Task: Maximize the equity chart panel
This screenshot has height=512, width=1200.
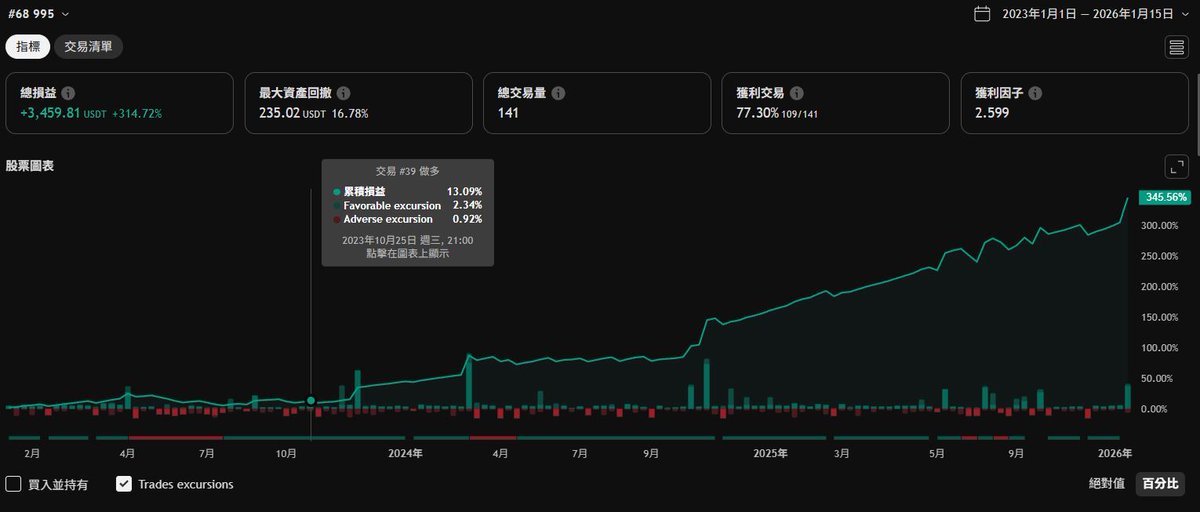Action: point(1176,167)
